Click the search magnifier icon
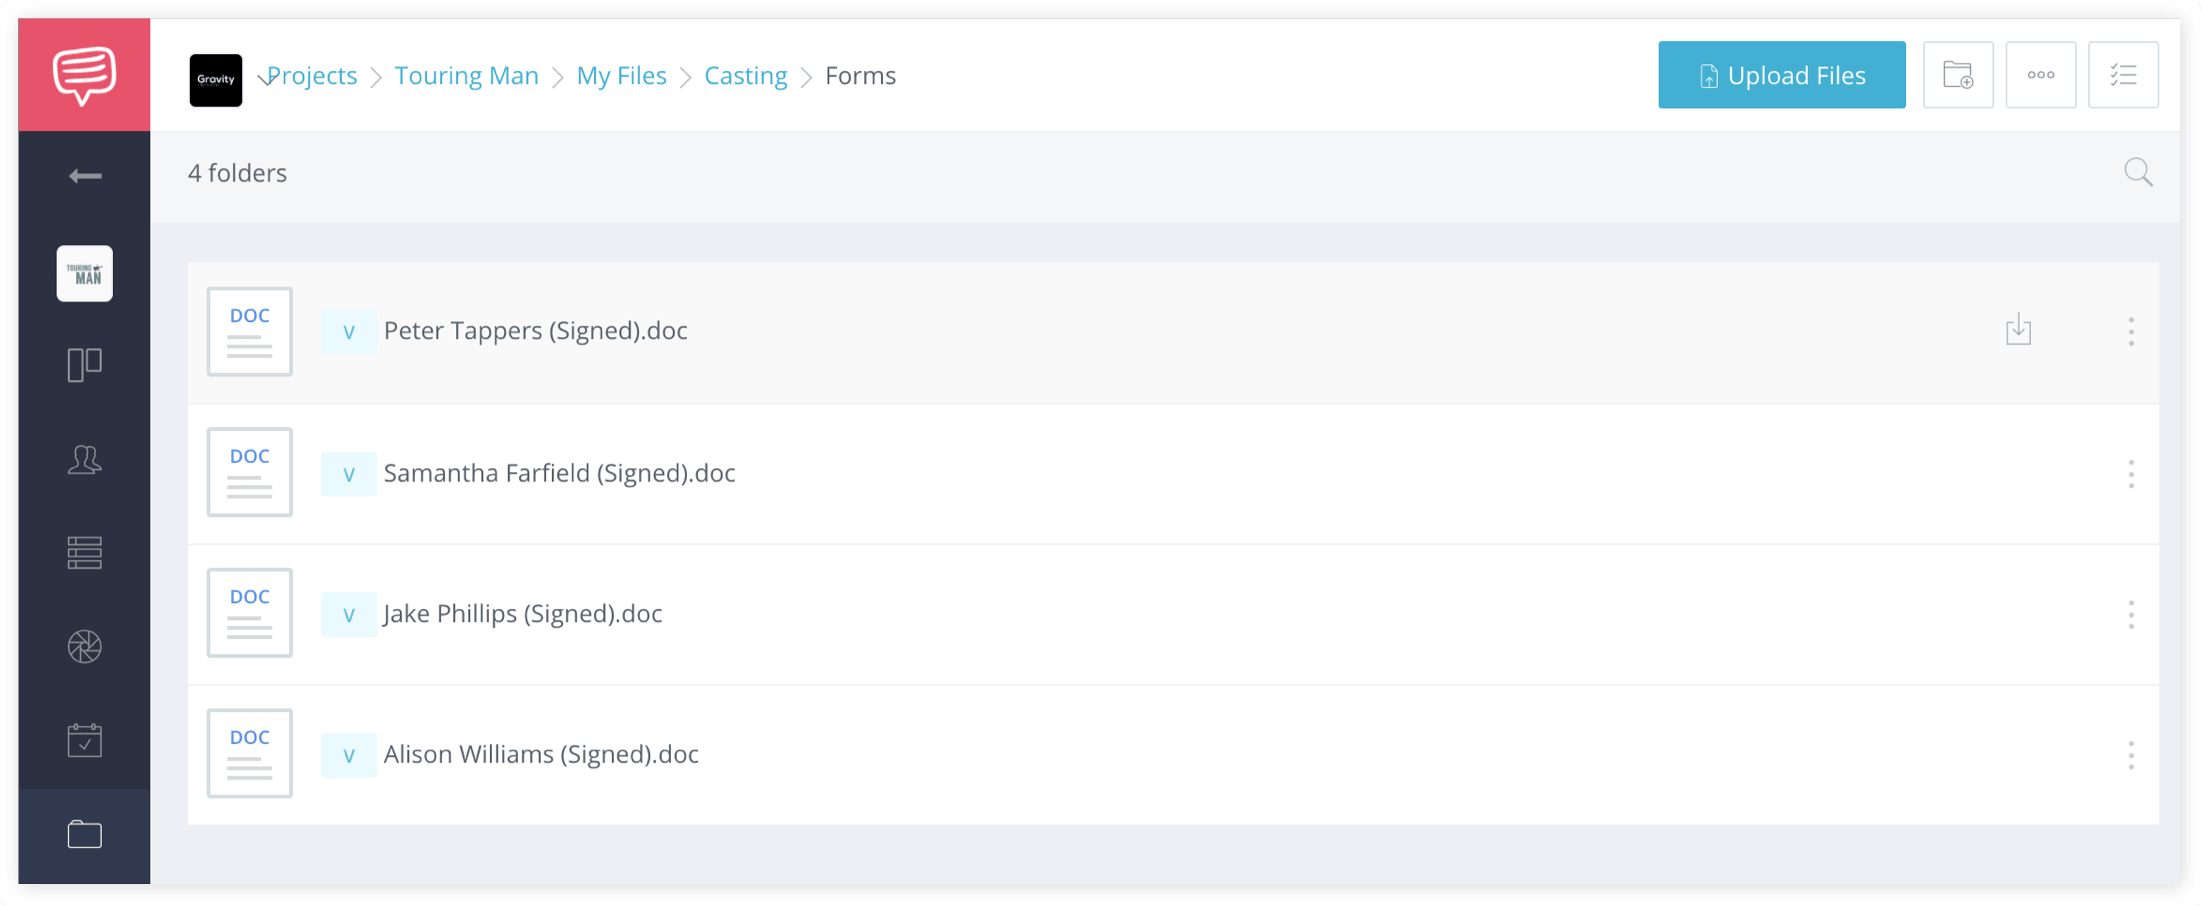The image size is (2202, 906). (2138, 173)
